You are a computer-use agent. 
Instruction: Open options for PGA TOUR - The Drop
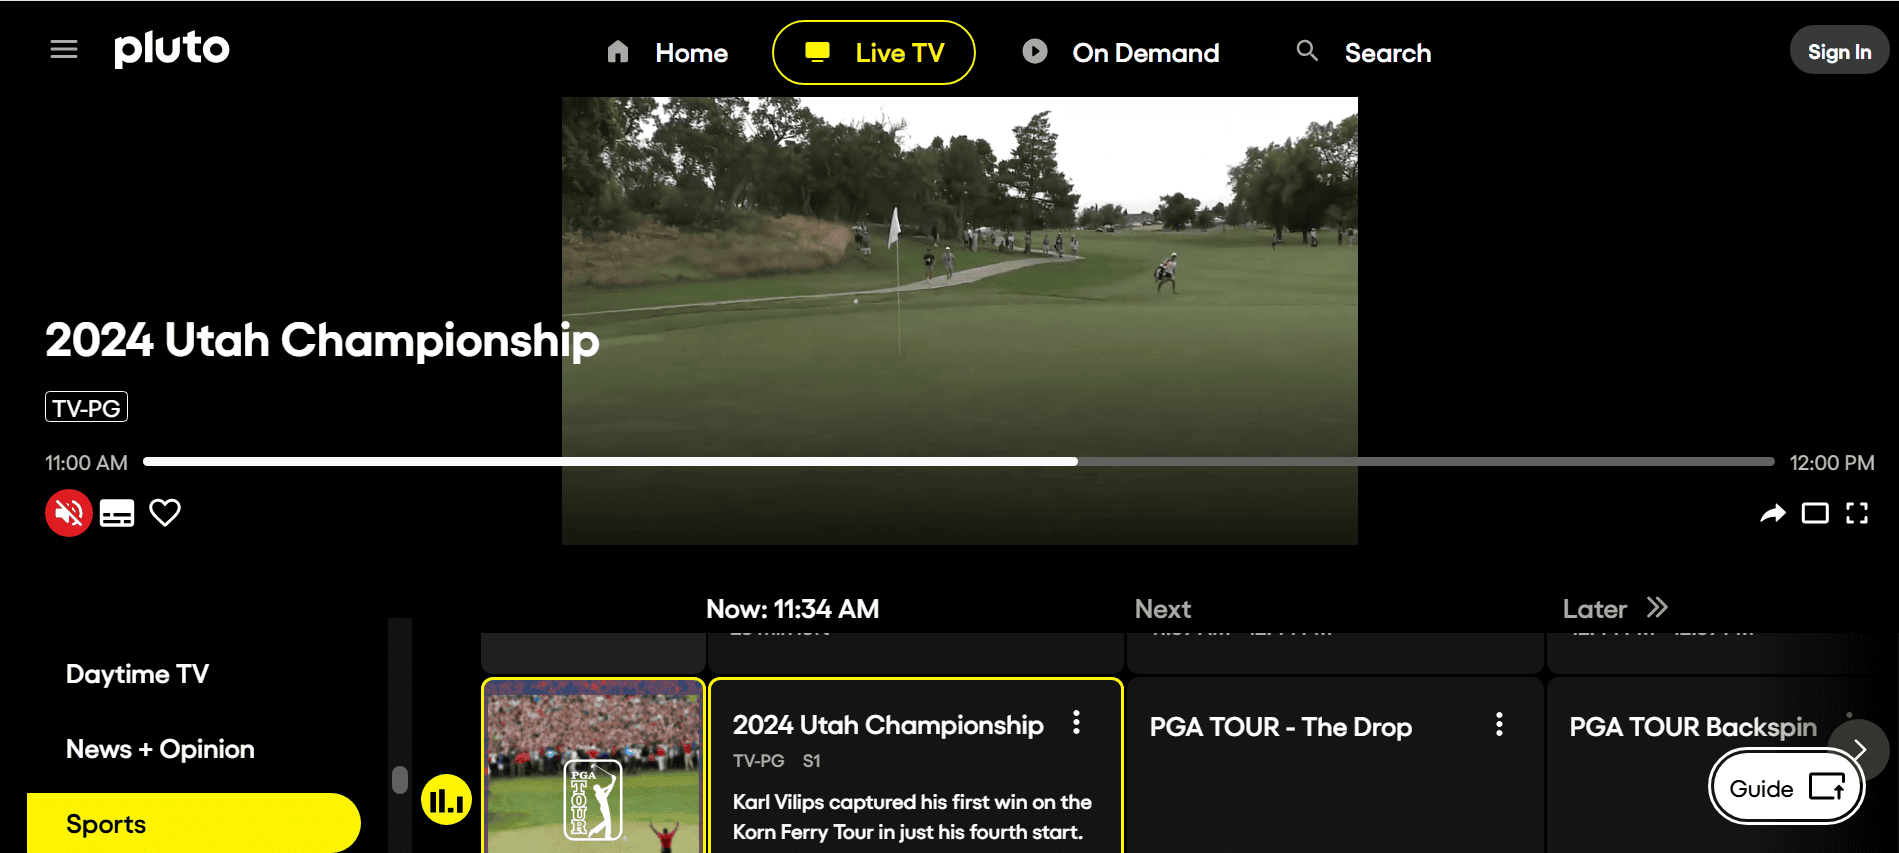[x=1499, y=724]
